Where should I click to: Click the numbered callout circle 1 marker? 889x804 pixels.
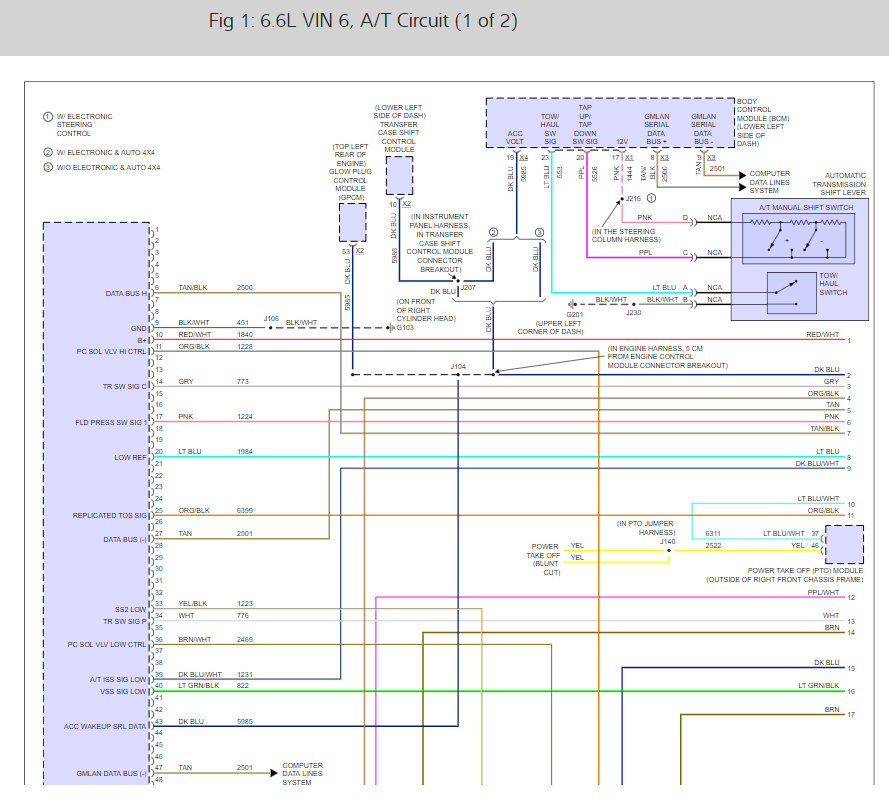click(650, 198)
